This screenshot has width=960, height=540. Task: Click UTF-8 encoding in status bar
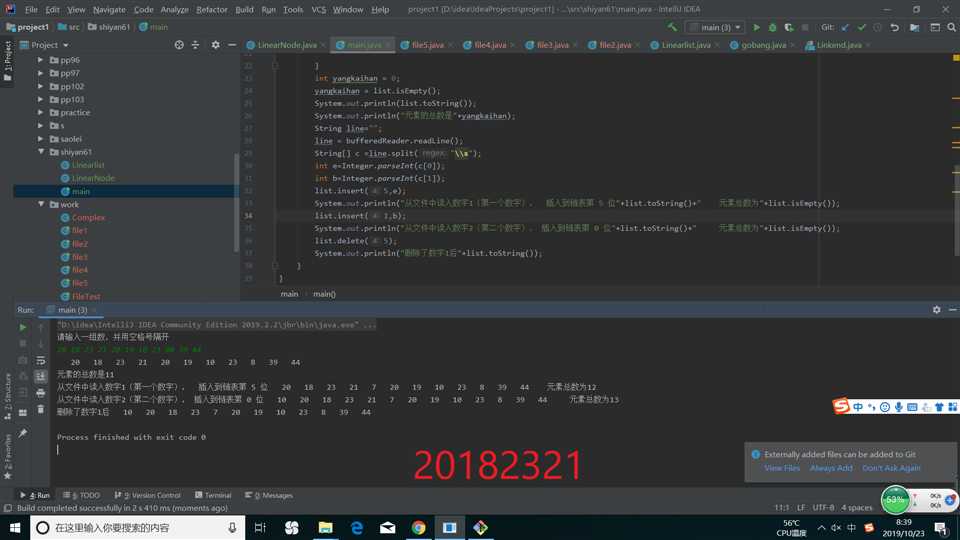click(823, 508)
